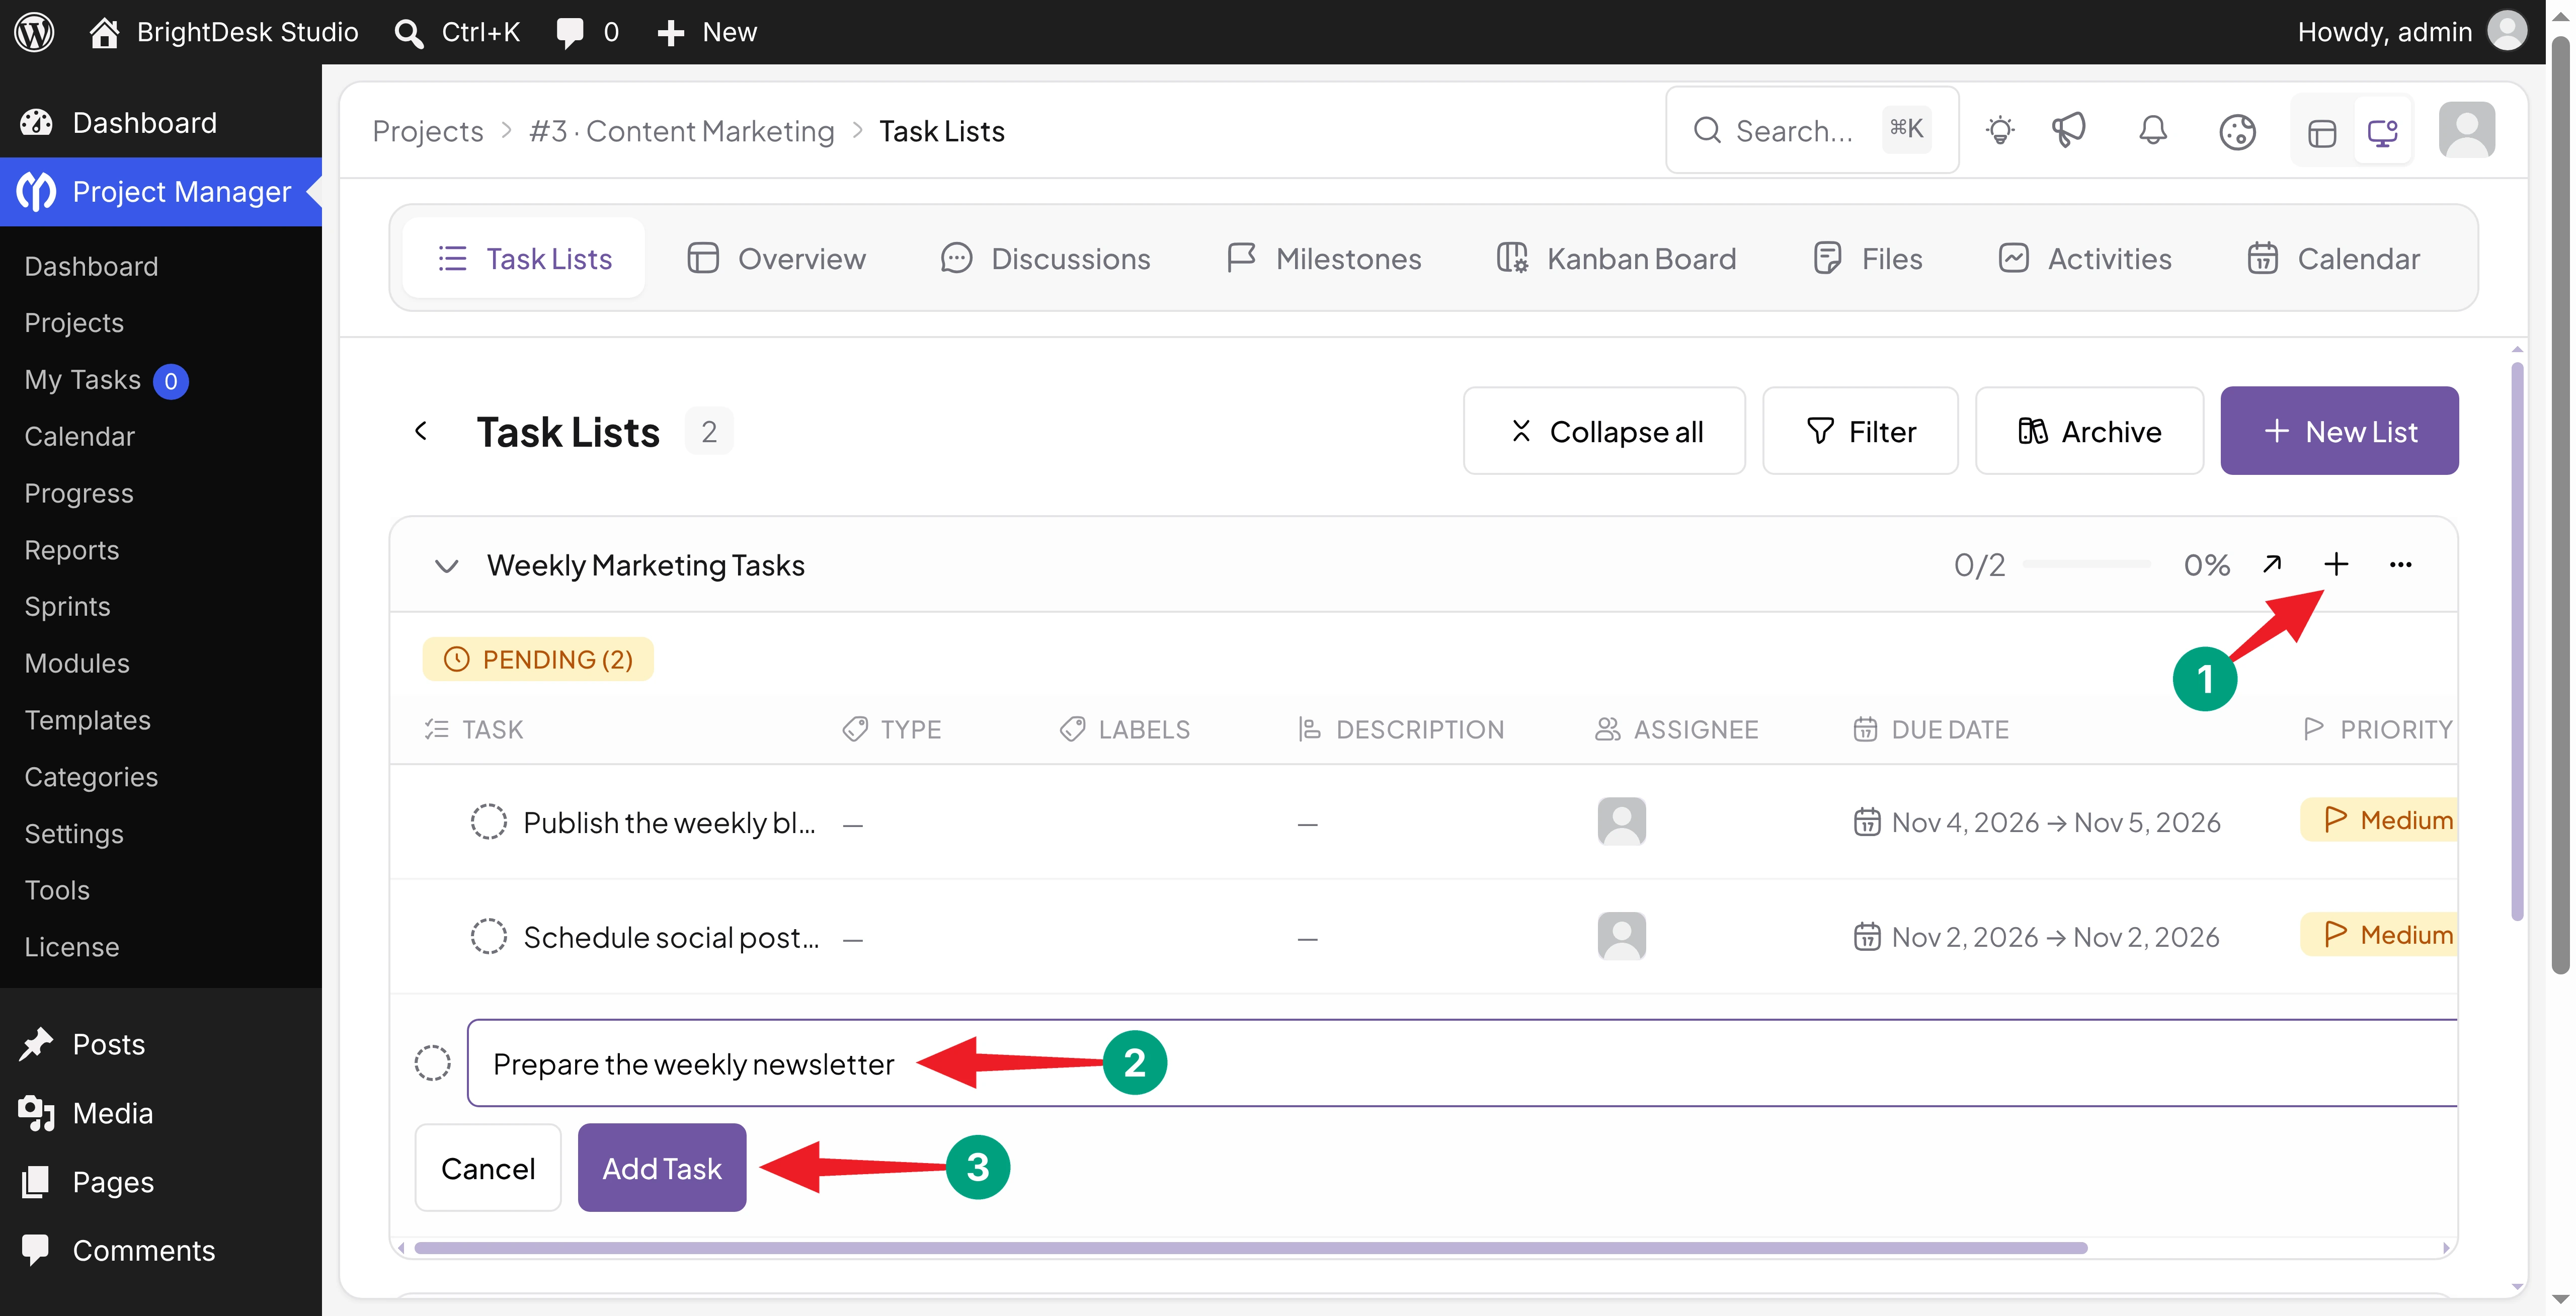Image resolution: width=2576 pixels, height=1316 pixels.
Task: Open Medium priority dropdown for Schedule social posts
Action: pos(2379,935)
